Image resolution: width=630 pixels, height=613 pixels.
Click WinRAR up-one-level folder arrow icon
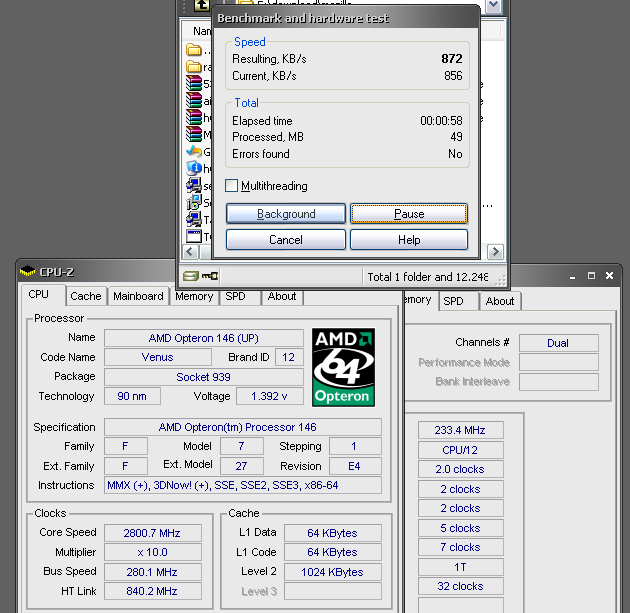(x=202, y=5)
